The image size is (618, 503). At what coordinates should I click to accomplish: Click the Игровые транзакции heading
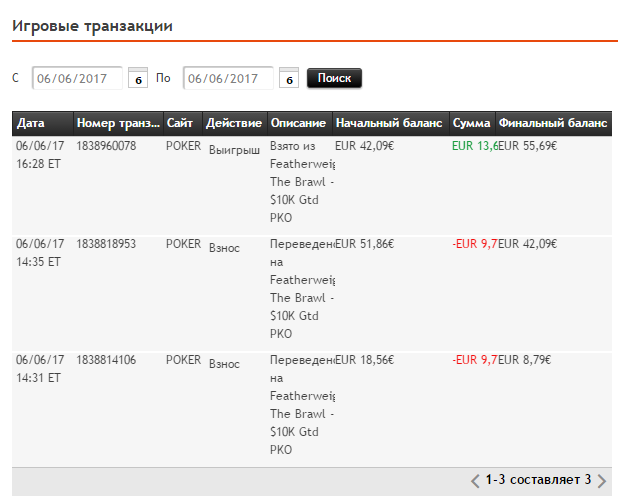click(x=92, y=26)
